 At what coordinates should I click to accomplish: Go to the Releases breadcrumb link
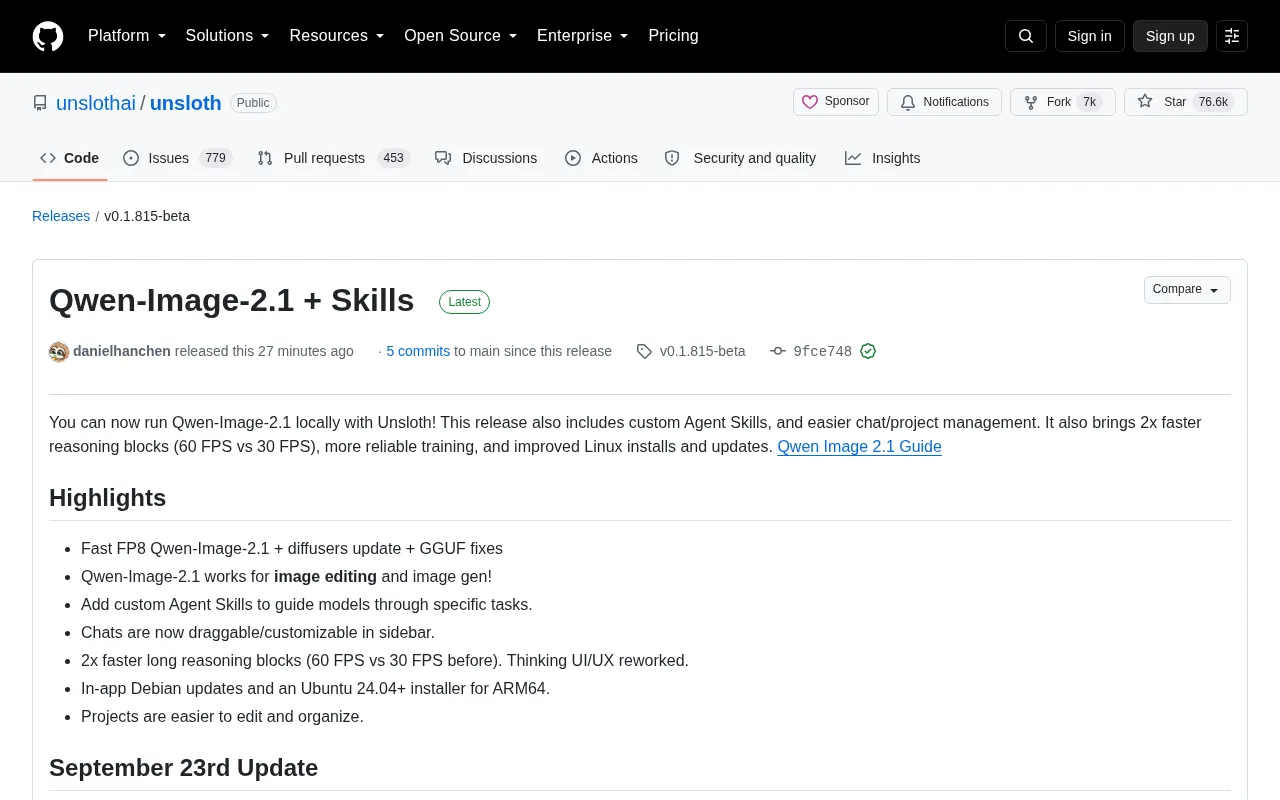click(x=61, y=216)
